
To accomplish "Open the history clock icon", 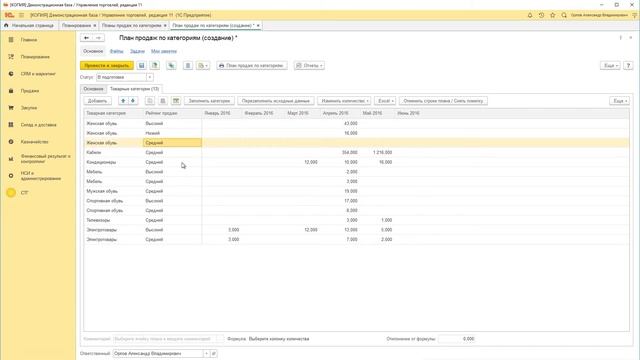I will point(541,15).
